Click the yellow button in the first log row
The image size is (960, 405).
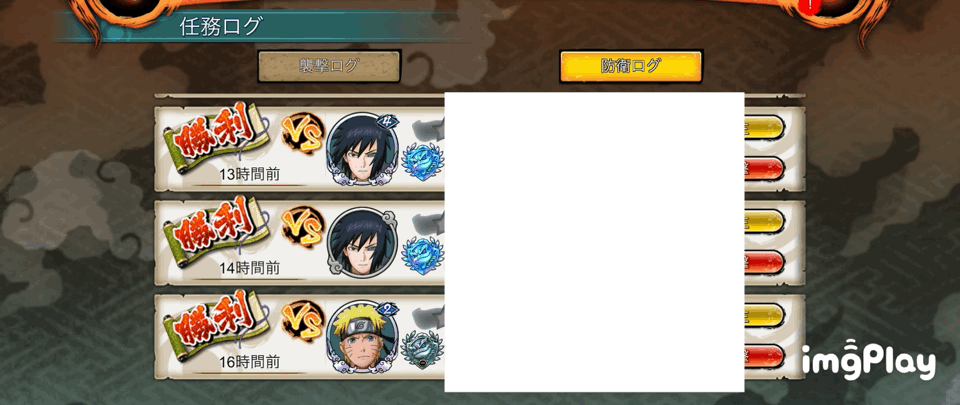point(764,127)
